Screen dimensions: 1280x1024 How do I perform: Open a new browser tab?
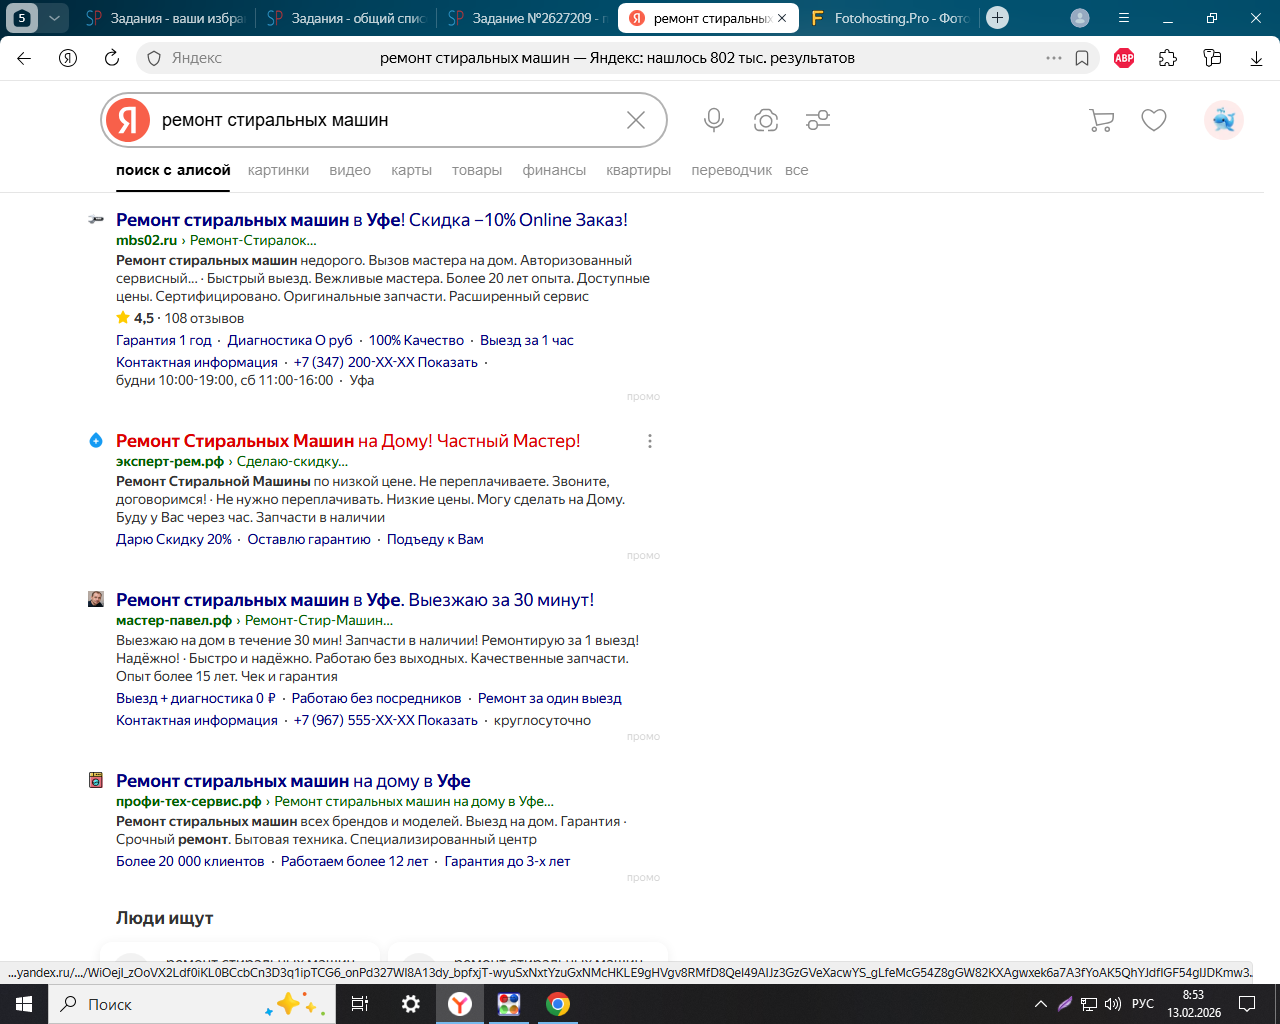(997, 18)
